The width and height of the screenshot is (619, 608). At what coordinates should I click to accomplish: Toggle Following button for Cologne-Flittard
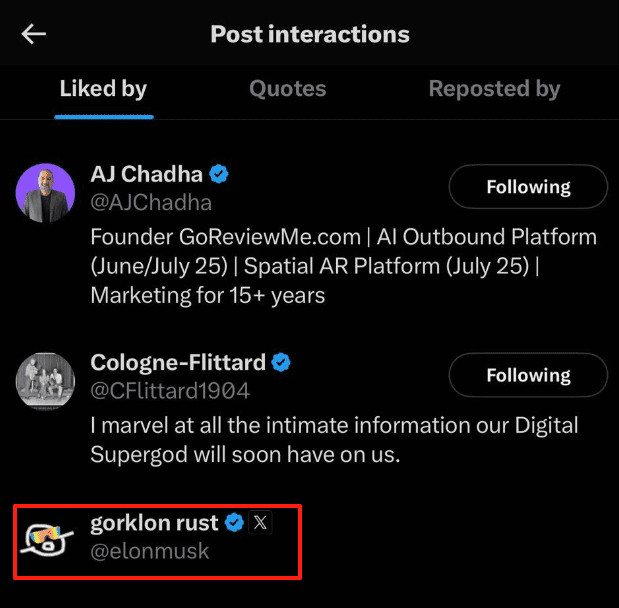(x=528, y=375)
